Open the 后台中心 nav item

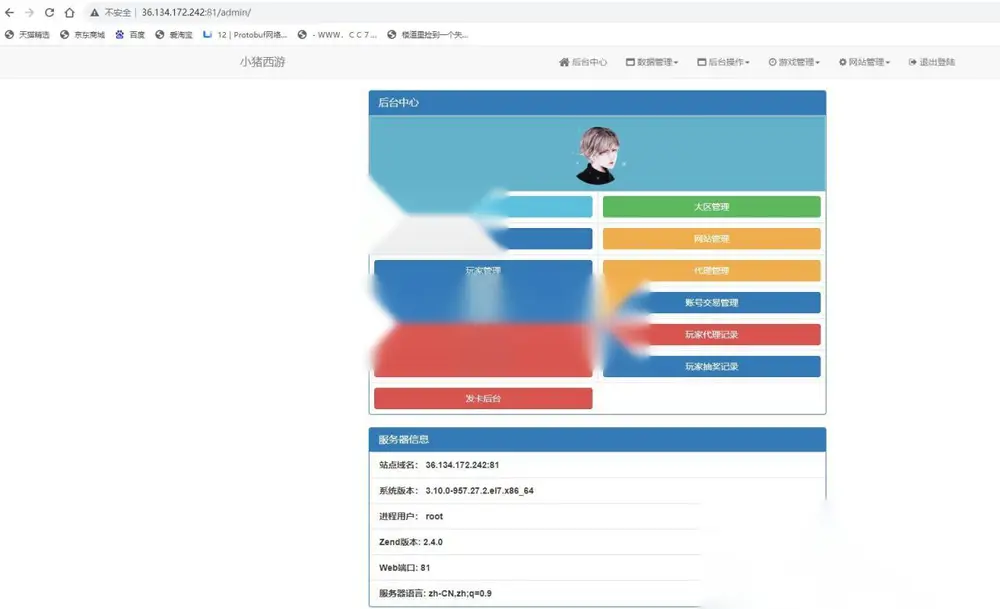[583, 62]
